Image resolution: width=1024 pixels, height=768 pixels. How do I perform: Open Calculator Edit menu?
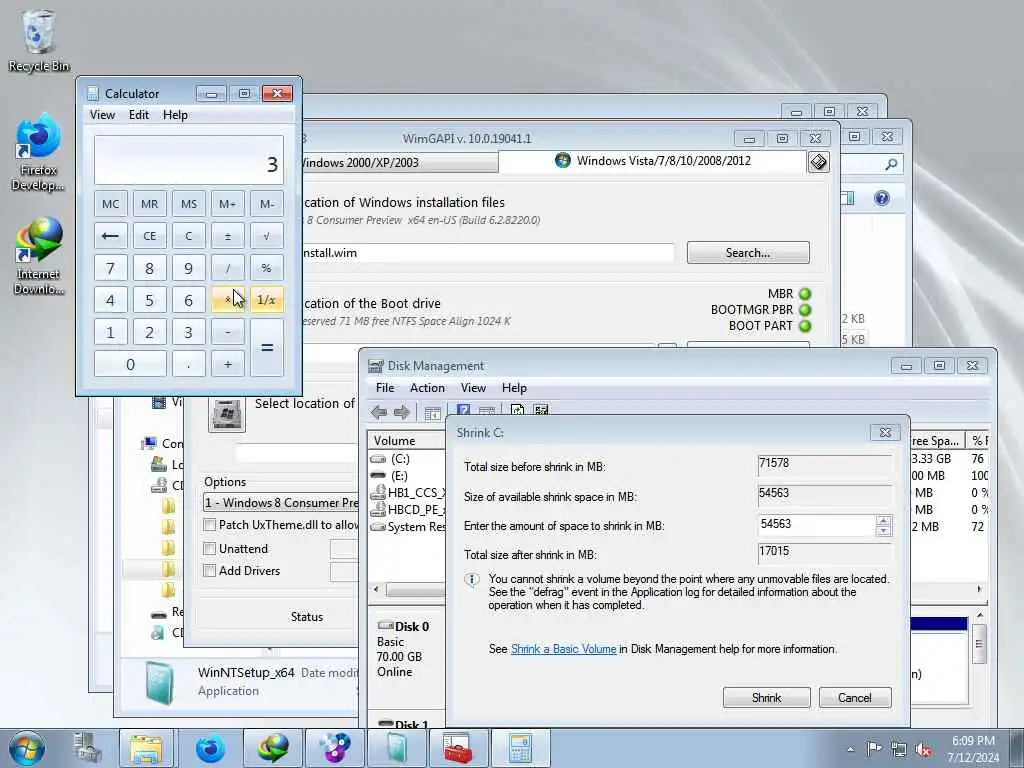click(x=138, y=115)
